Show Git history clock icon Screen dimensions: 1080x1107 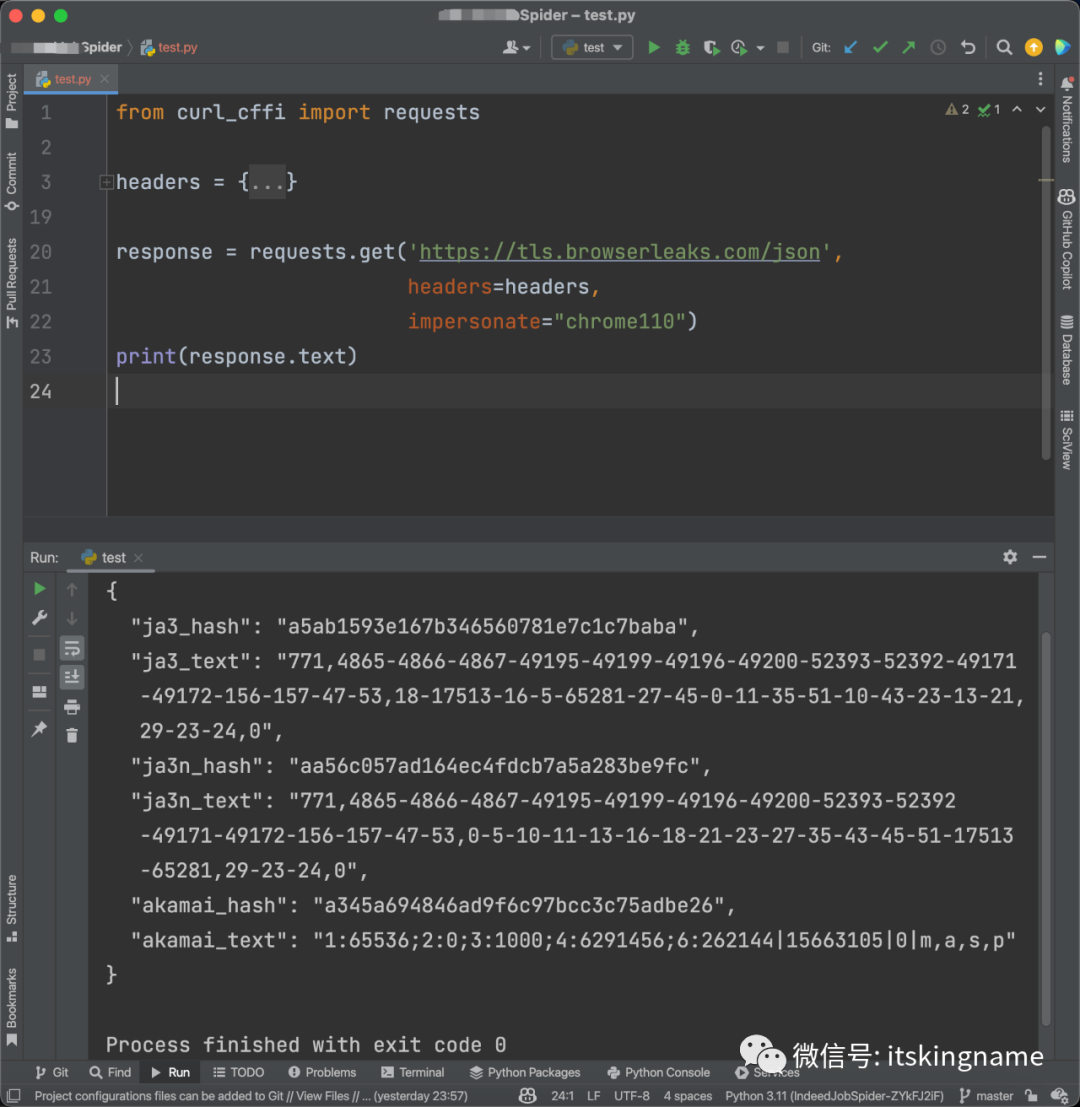(x=938, y=47)
